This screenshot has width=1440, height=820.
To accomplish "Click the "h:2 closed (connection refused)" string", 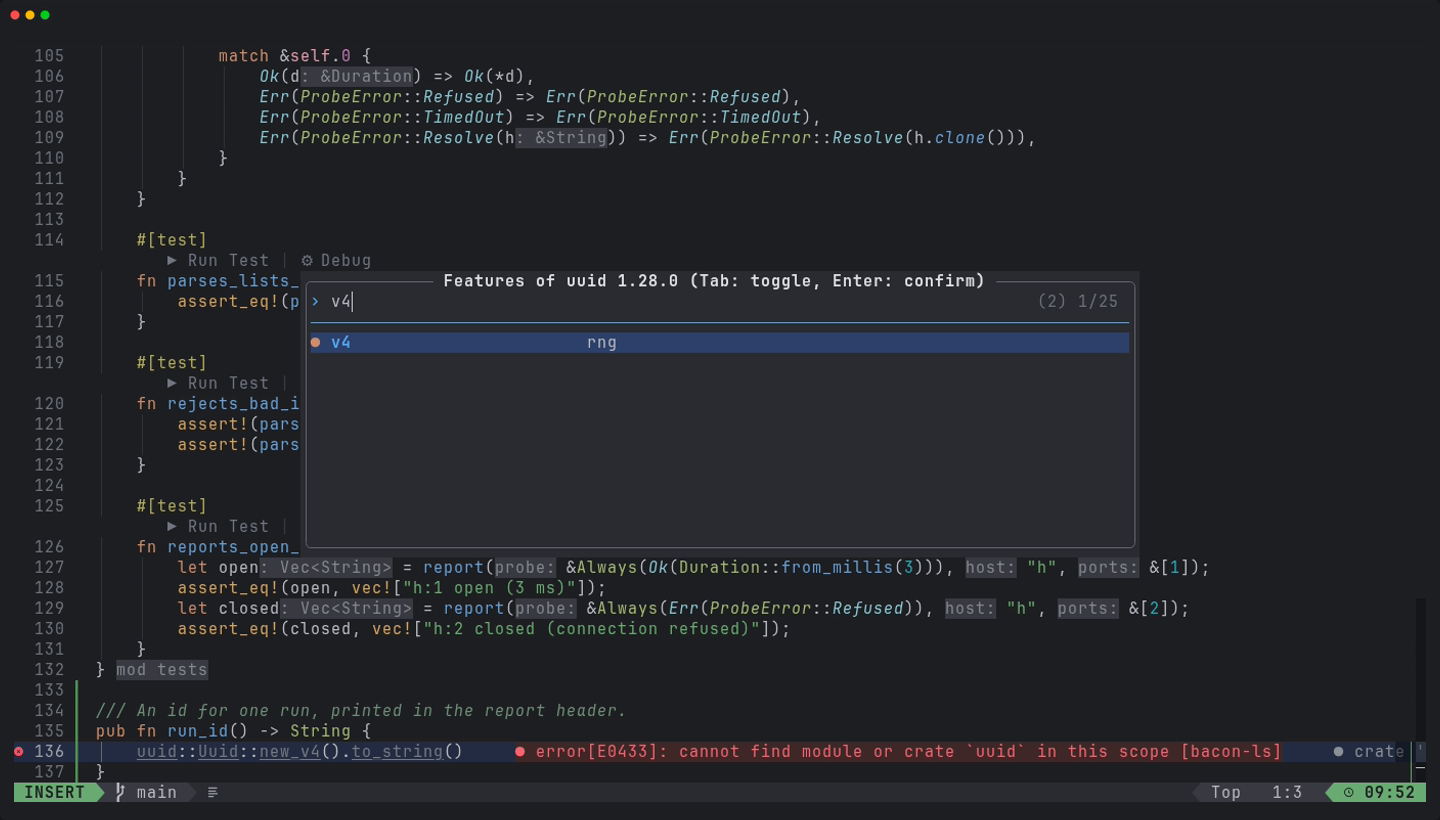I will tap(591, 629).
